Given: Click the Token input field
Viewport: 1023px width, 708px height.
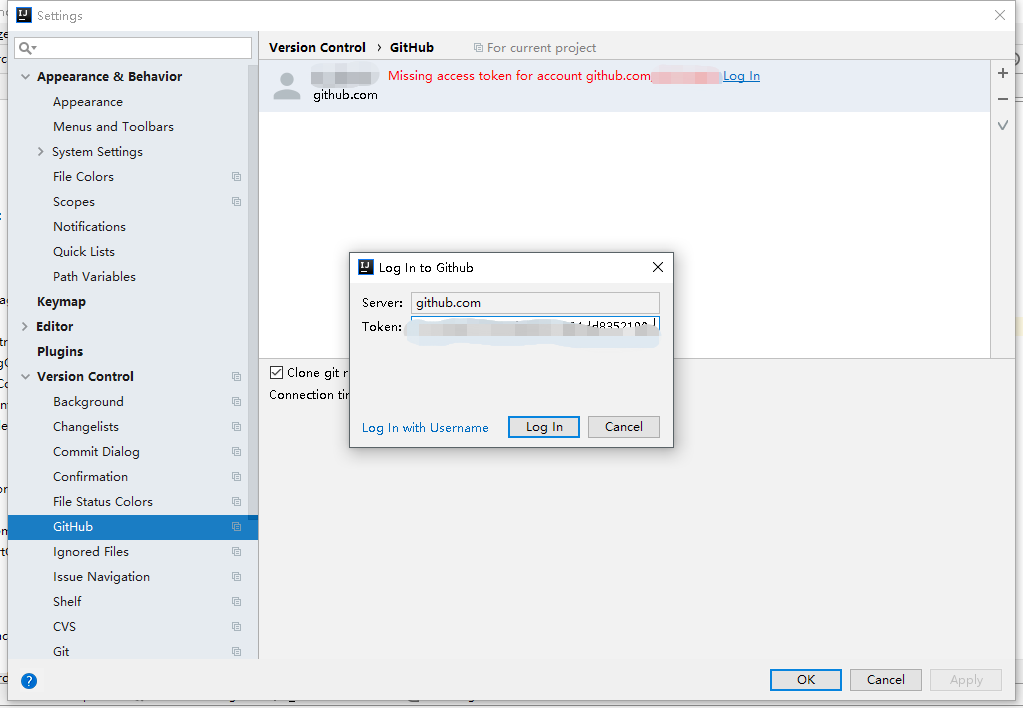Looking at the screenshot, I should coord(535,326).
